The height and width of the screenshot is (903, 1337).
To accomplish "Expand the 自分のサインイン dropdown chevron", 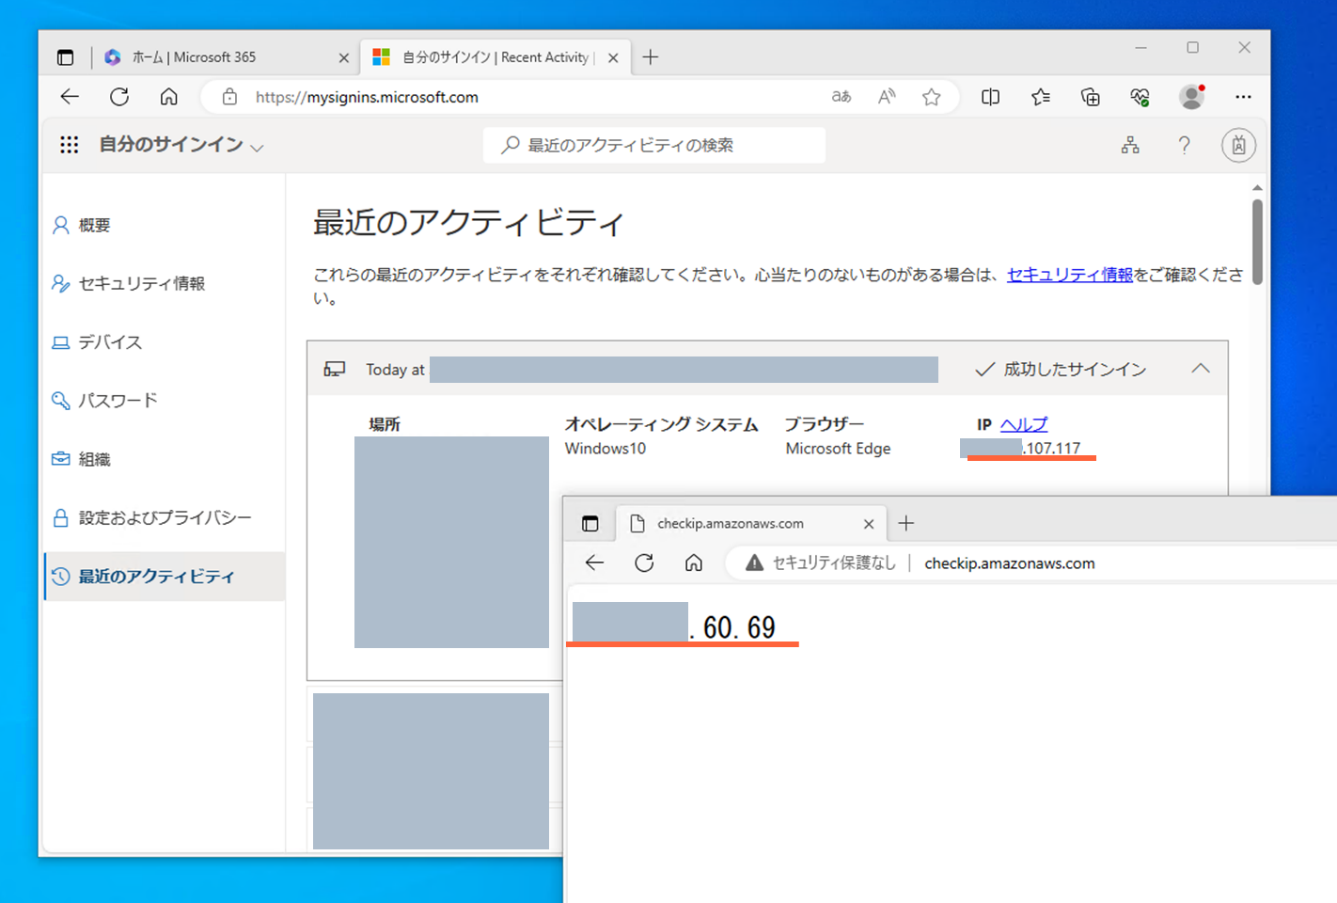I will point(257,147).
